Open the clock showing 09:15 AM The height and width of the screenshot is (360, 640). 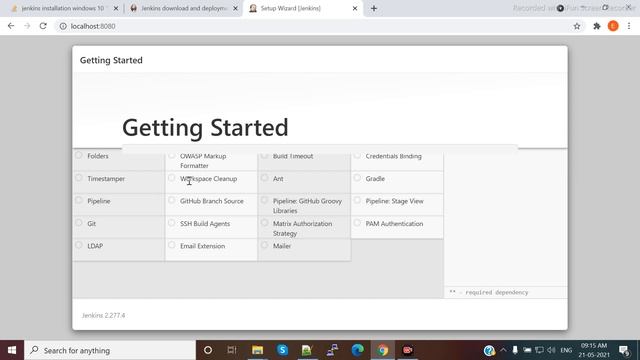(594, 350)
